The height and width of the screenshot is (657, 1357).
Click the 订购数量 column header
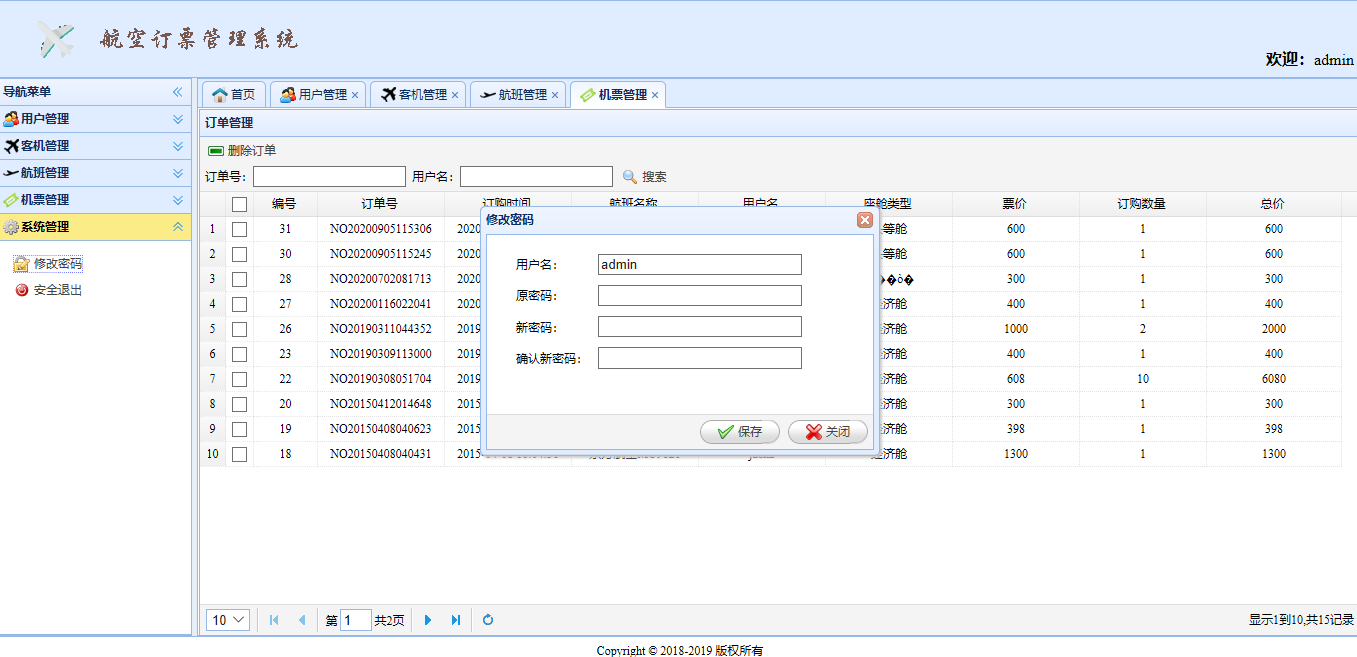(1142, 204)
